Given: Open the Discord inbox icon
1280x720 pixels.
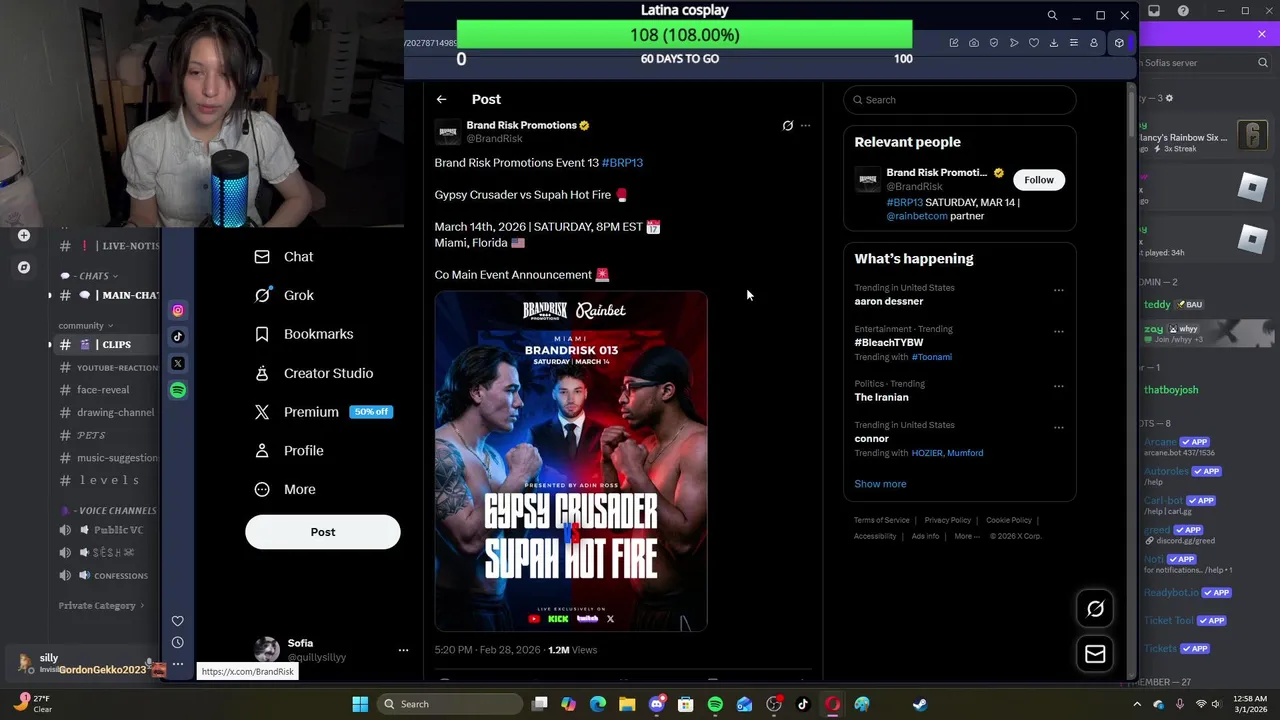Looking at the screenshot, I should (x=1154, y=11).
